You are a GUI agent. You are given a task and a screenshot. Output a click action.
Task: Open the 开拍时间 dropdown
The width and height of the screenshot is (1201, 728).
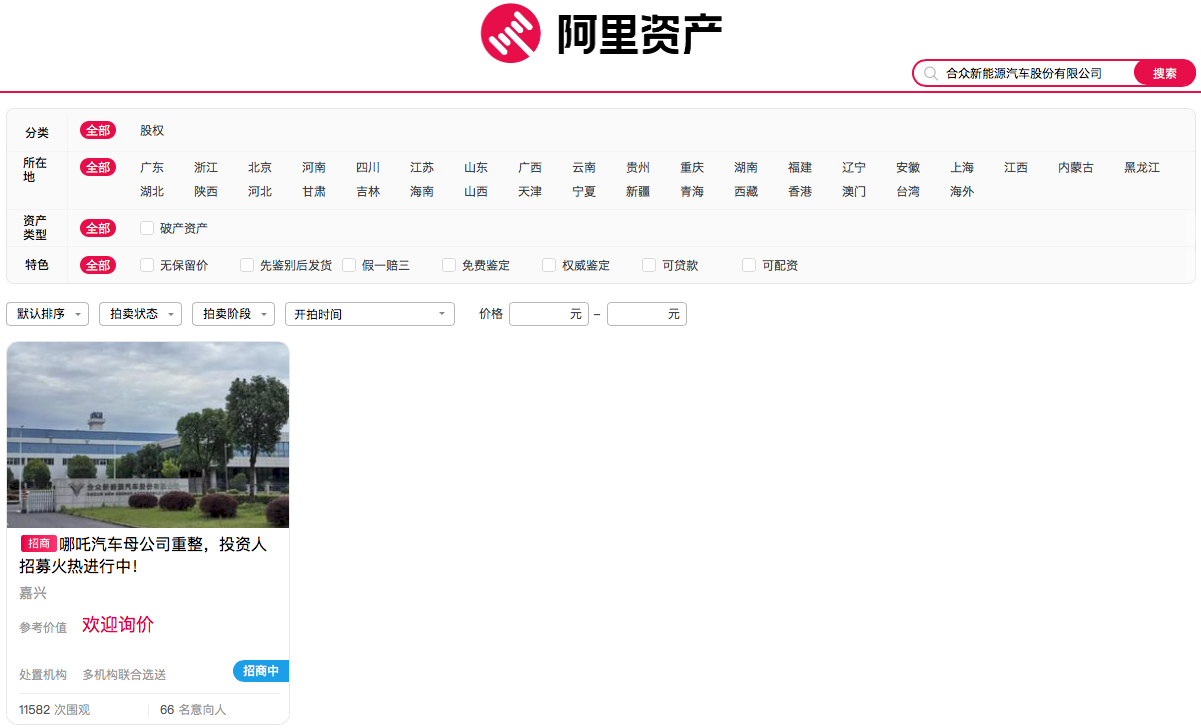[x=370, y=314]
